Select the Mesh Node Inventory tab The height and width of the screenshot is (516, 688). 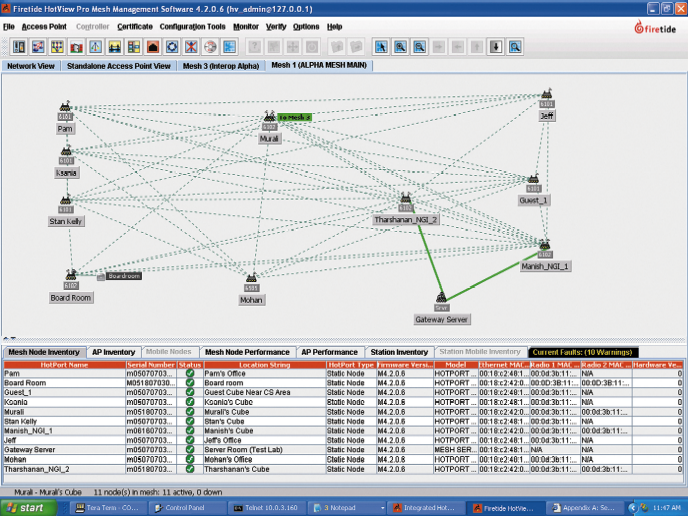pyautogui.click(x=44, y=352)
